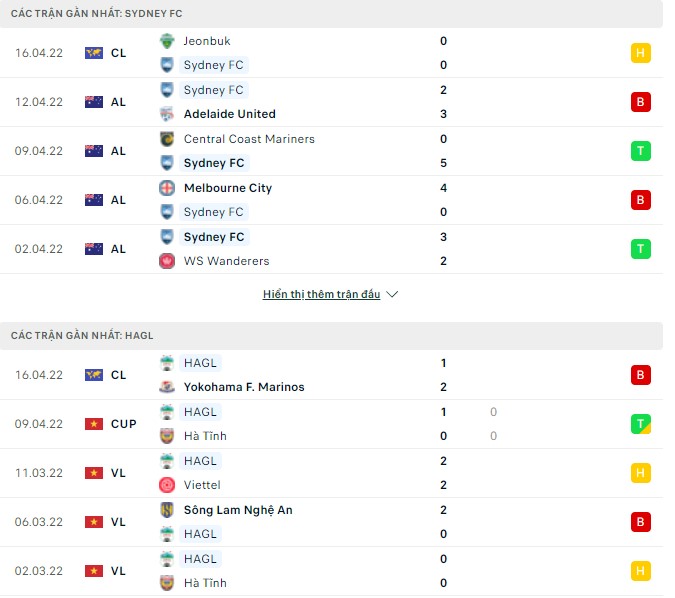The height and width of the screenshot is (598, 675).
Task: Click the Adelaide United club crest
Action: tap(167, 114)
